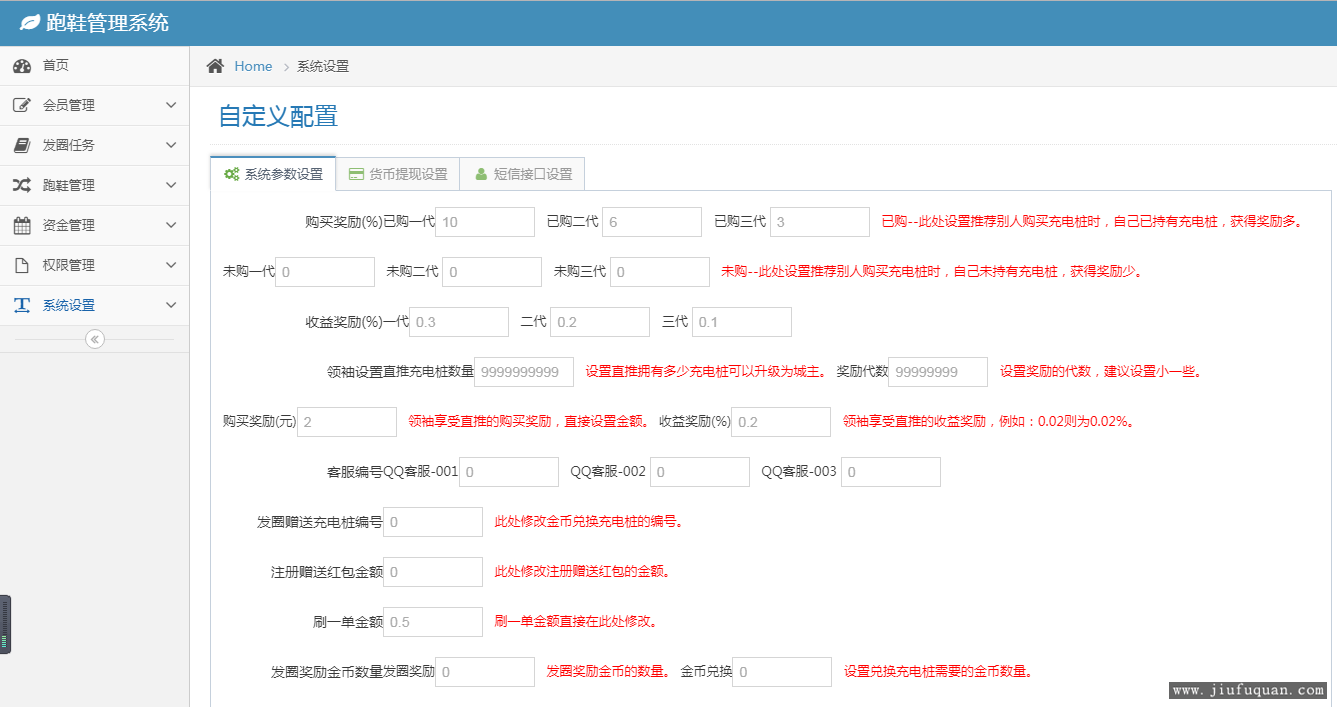The width and height of the screenshot is (1337, 707).
Task: Go to Home breadcrumb link
Action: point(253,66)
